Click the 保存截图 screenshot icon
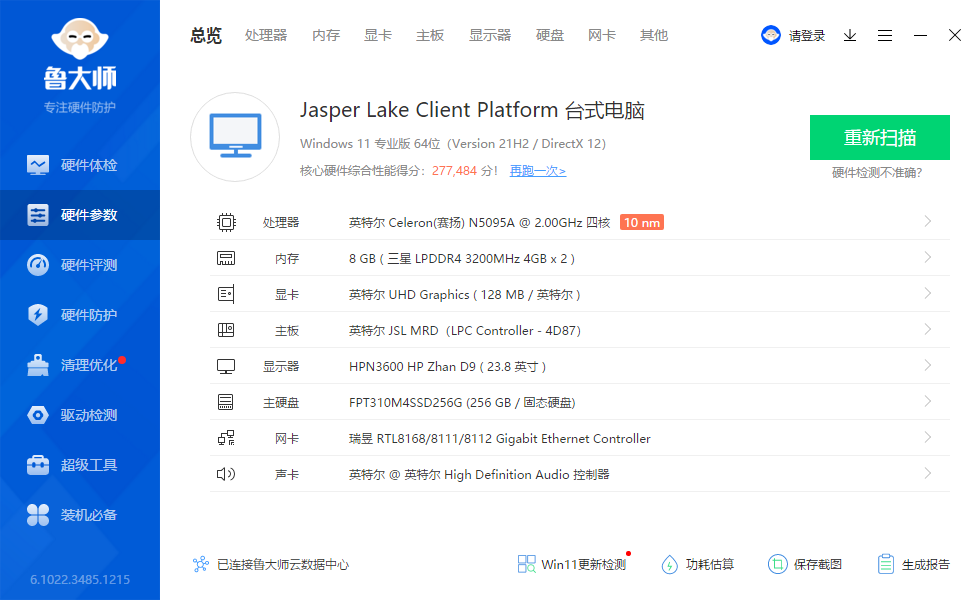The image size is (980, 600). point(777,564)
